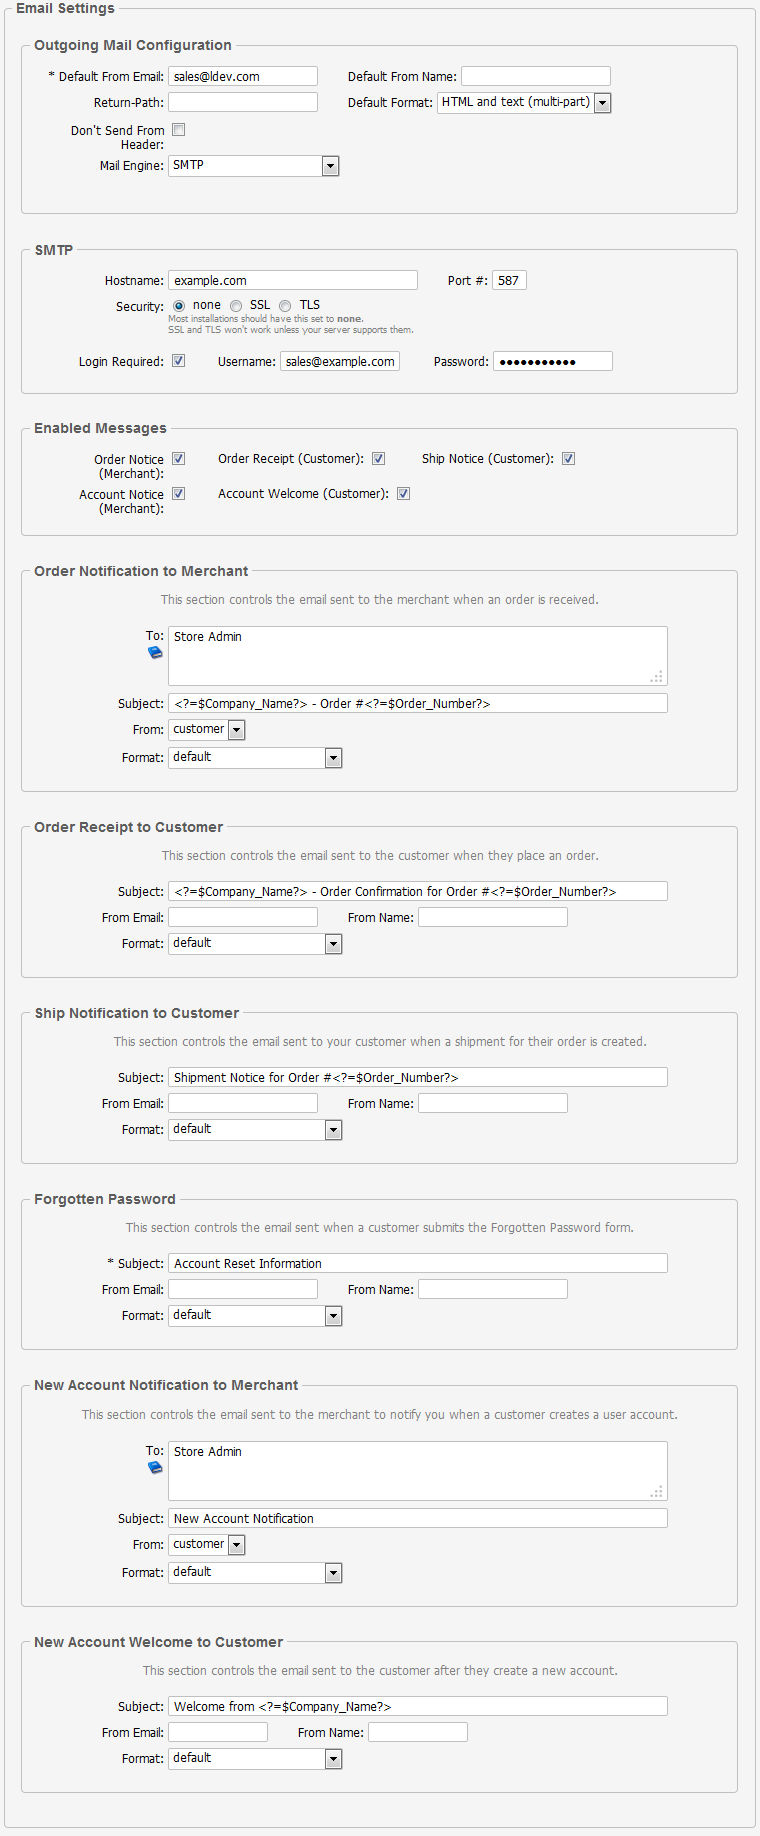Click the SMTP Hostname field
This screenshot has width=760, height=1836.
click(x=293, y=281)
